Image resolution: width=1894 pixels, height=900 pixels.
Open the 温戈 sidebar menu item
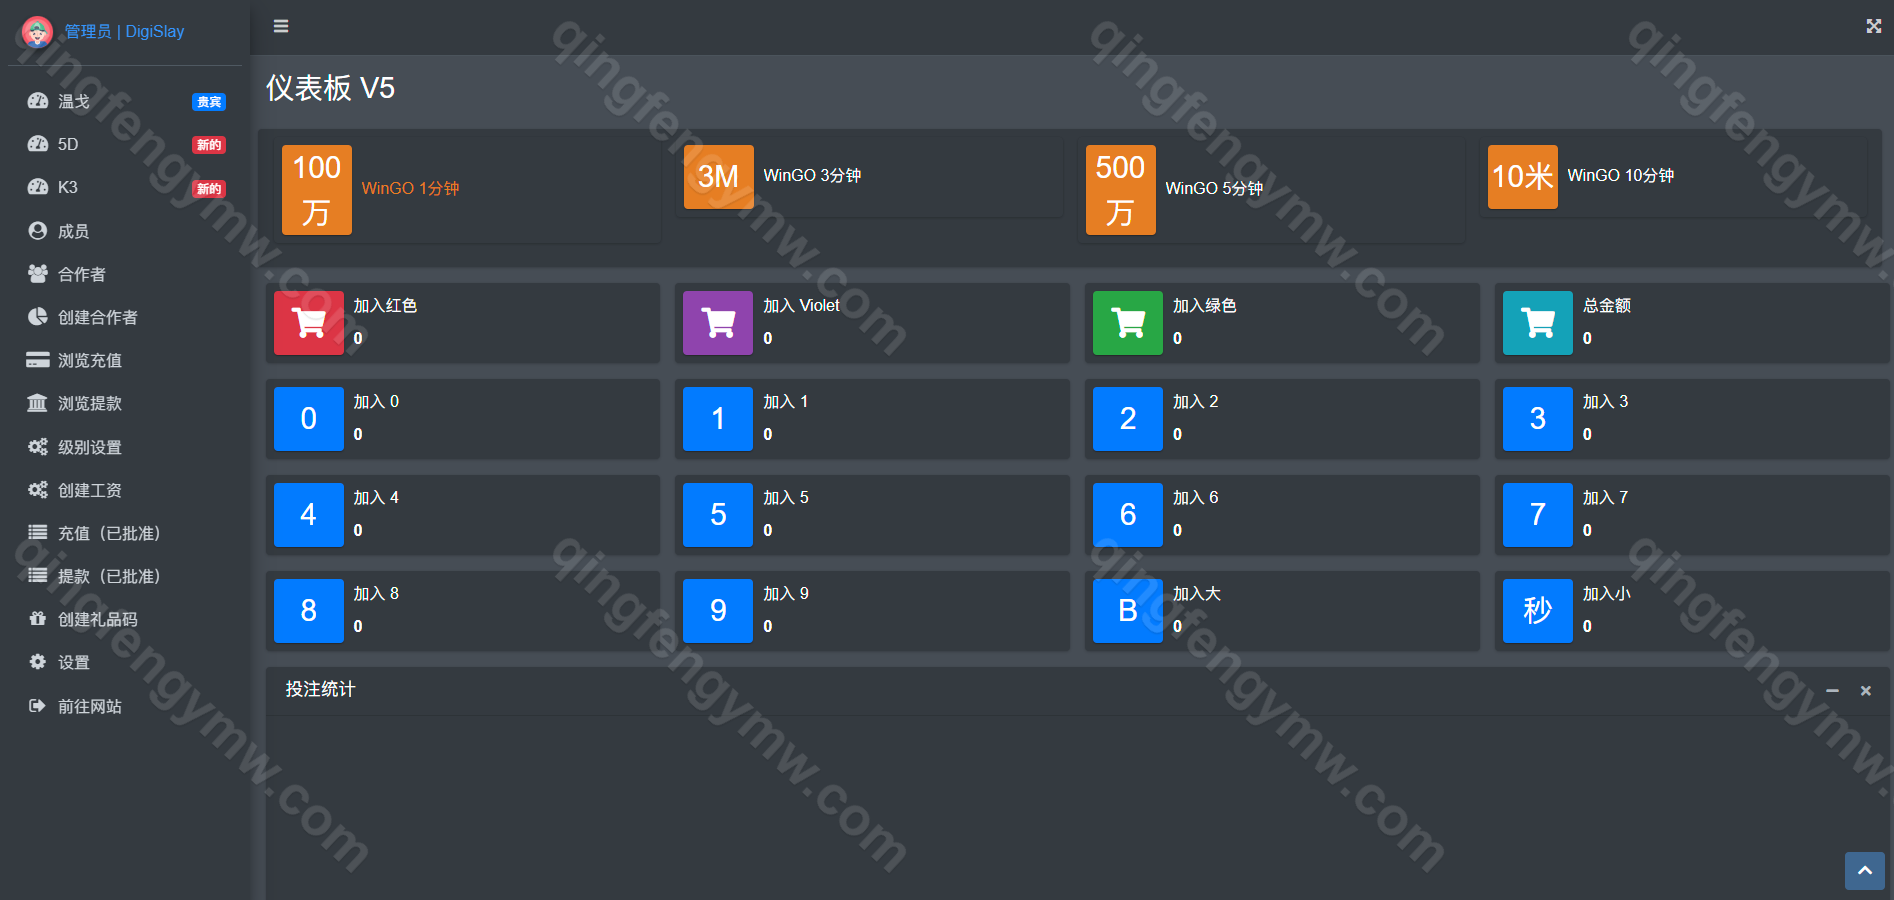click(x=125, y=101)
